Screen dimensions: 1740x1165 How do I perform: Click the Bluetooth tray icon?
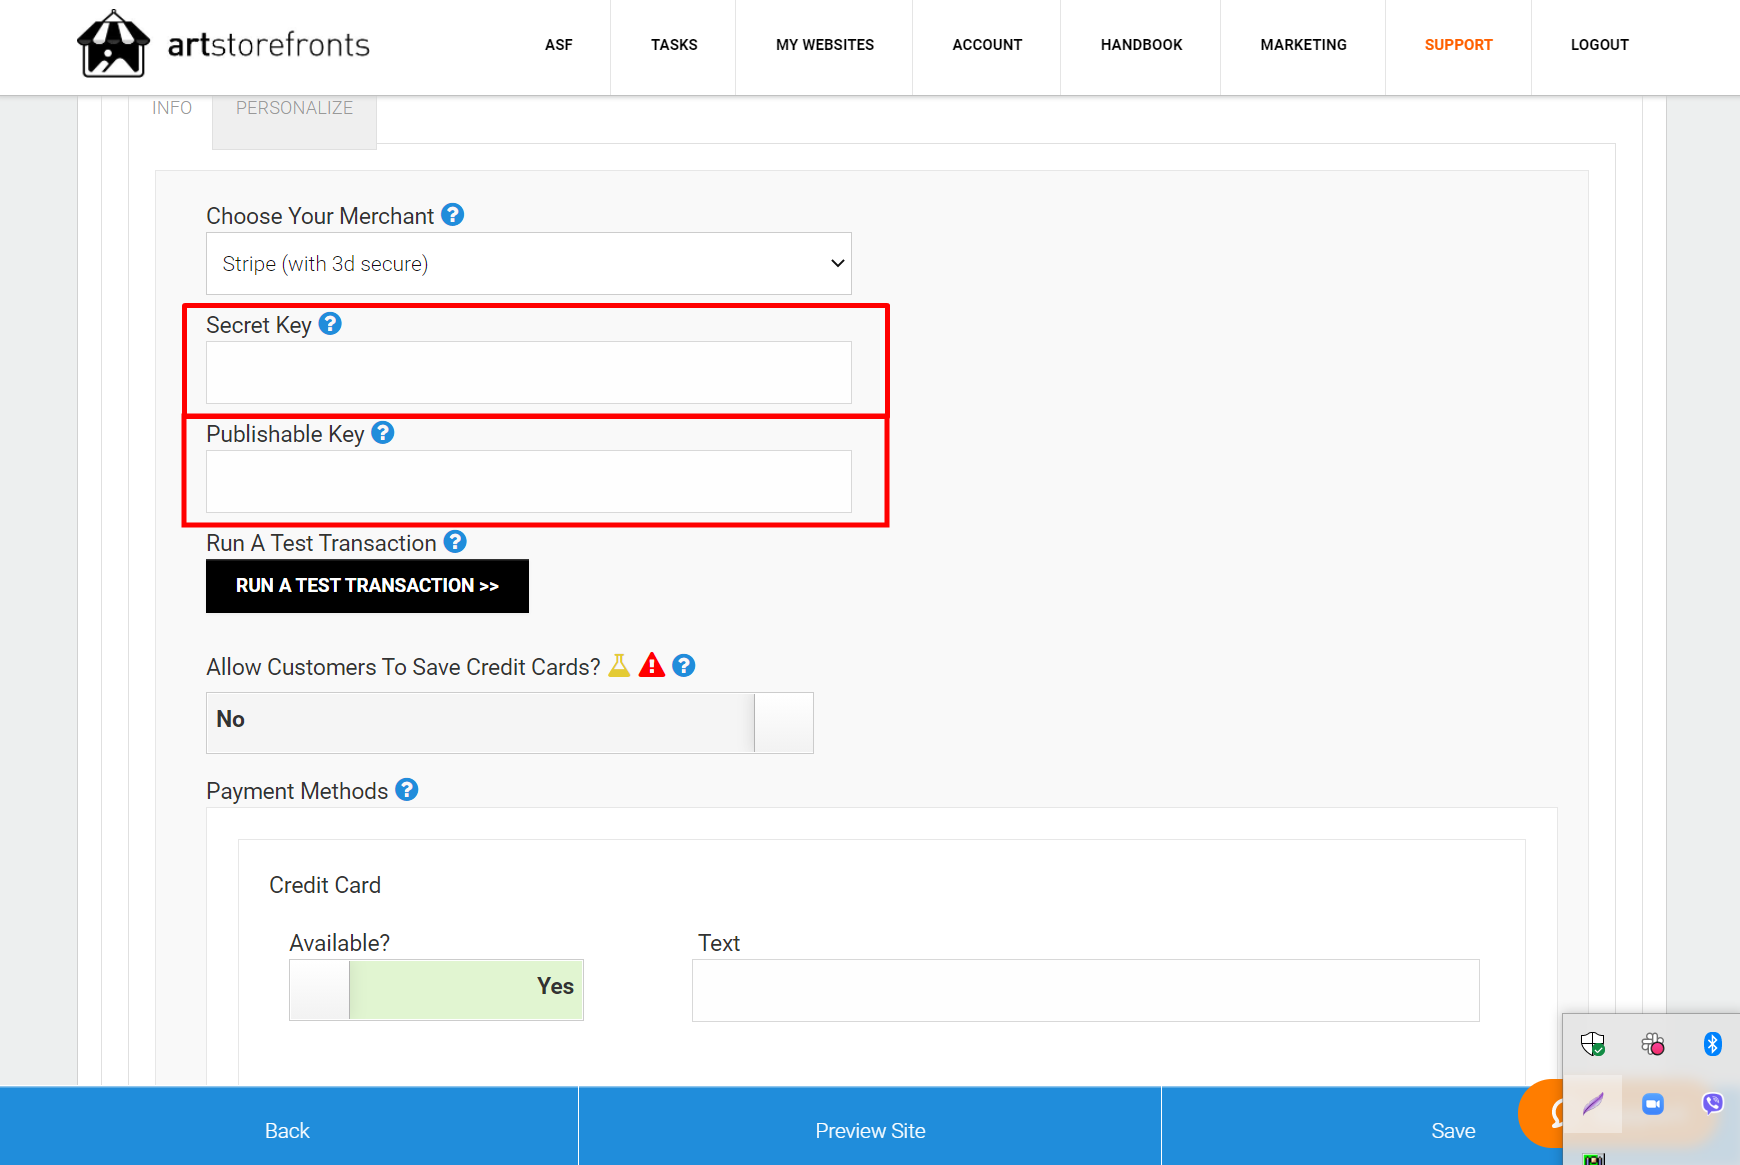(x=1712, y=1044)
